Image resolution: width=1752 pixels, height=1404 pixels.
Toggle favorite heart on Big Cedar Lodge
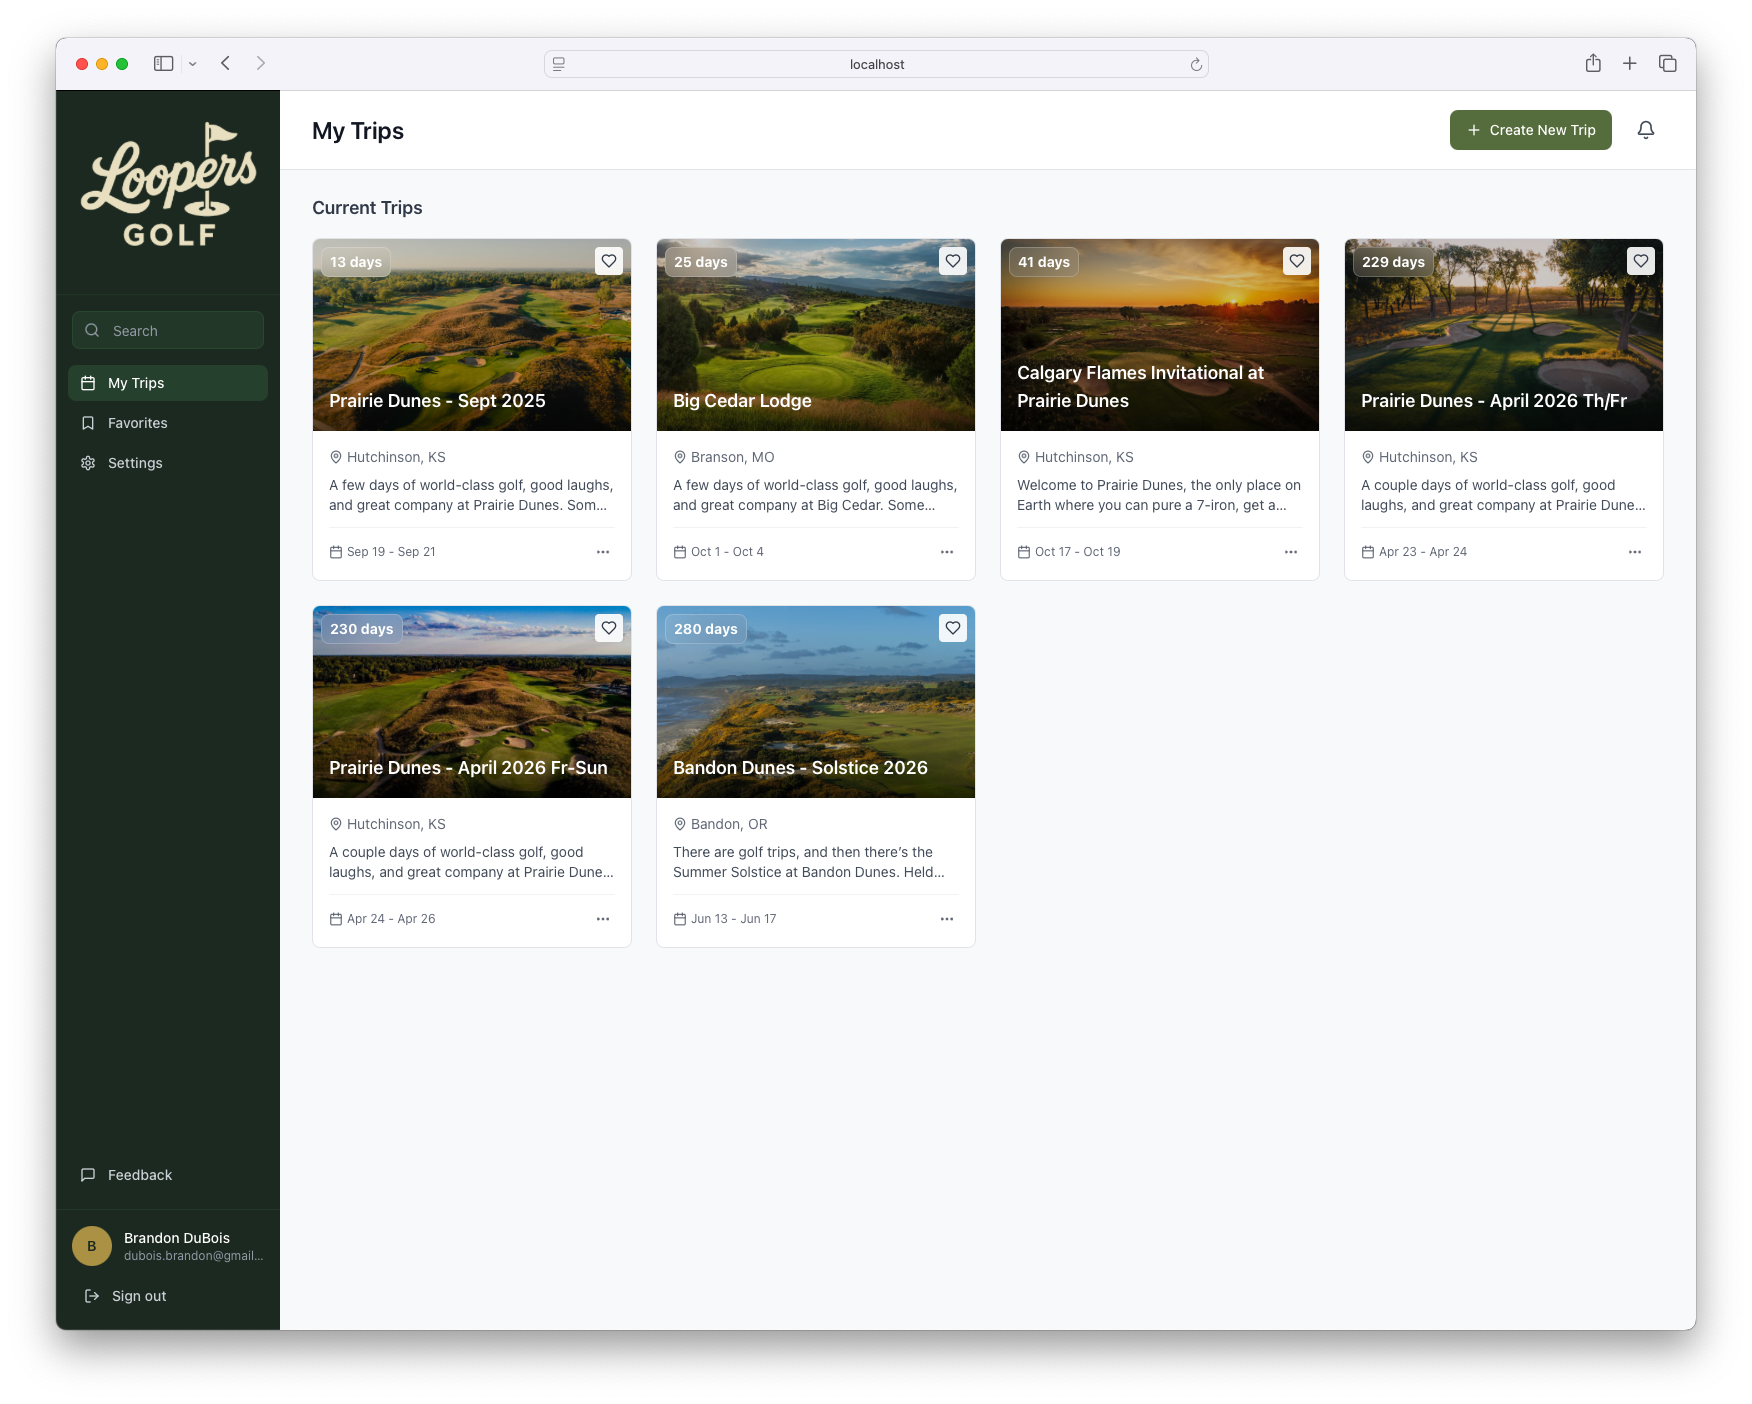tap(953, 261)
